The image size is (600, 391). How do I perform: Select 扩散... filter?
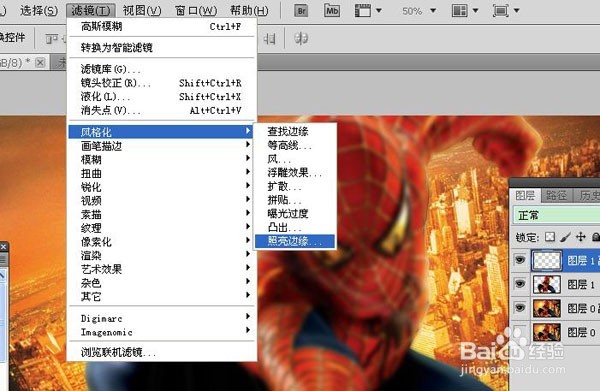point(295,186)
